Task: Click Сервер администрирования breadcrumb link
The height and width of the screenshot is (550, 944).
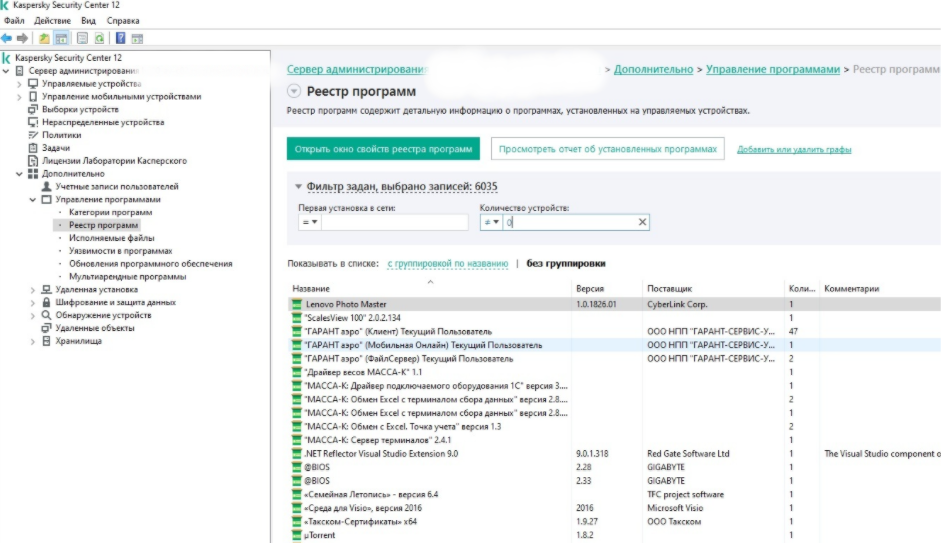Action: pyautogui.click(x=357, y=69)
